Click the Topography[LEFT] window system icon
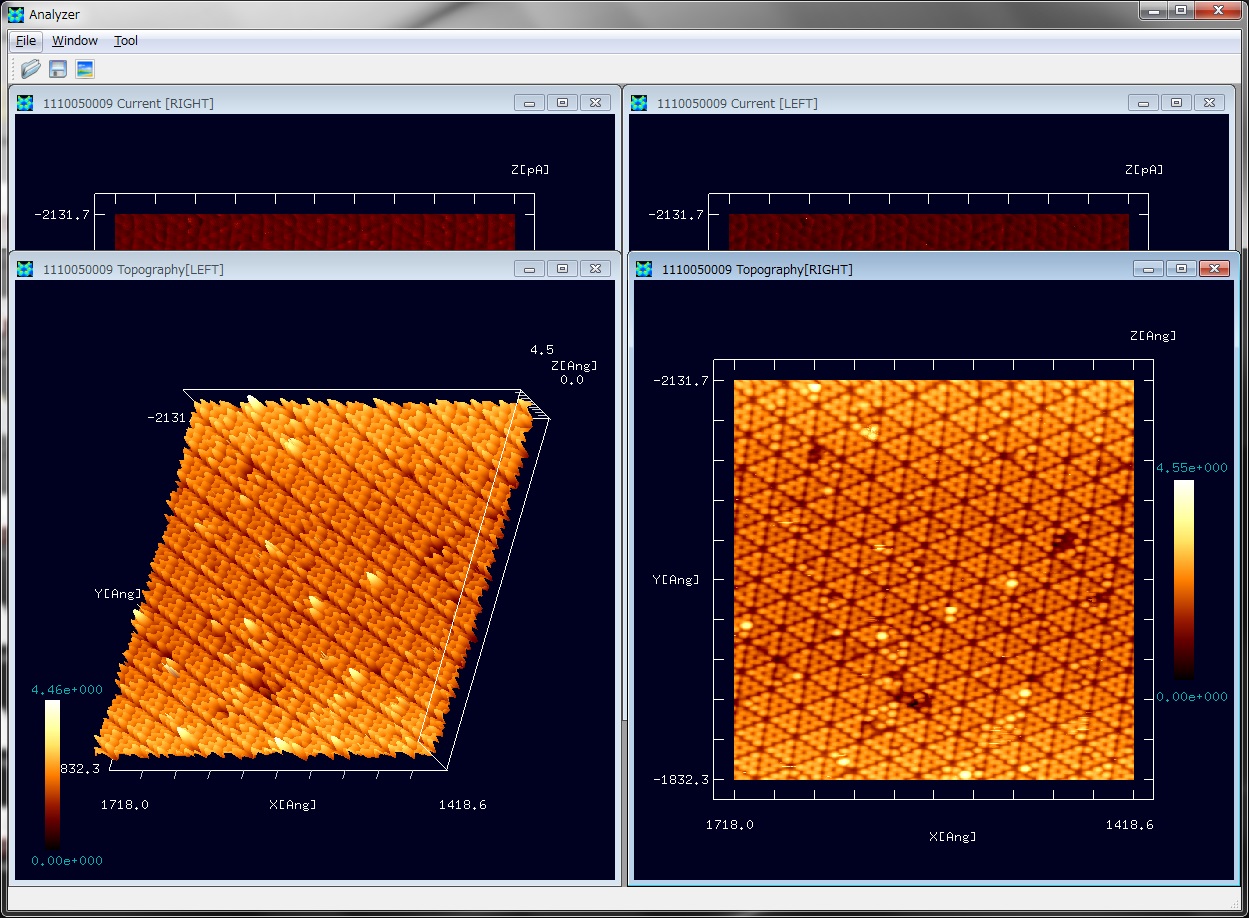1249x918 pixels. click(x=25, y=269)
